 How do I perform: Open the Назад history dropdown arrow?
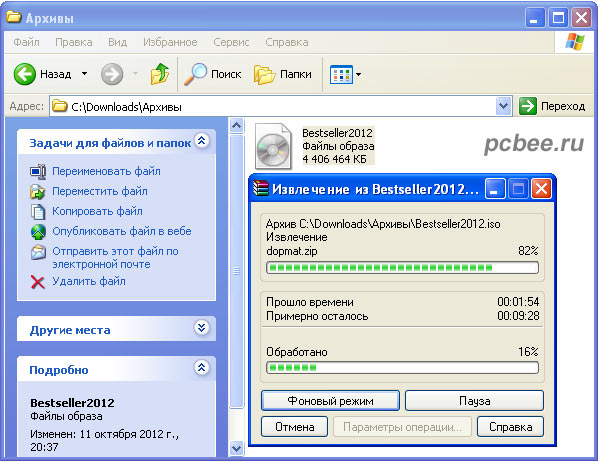pos(85,74)
